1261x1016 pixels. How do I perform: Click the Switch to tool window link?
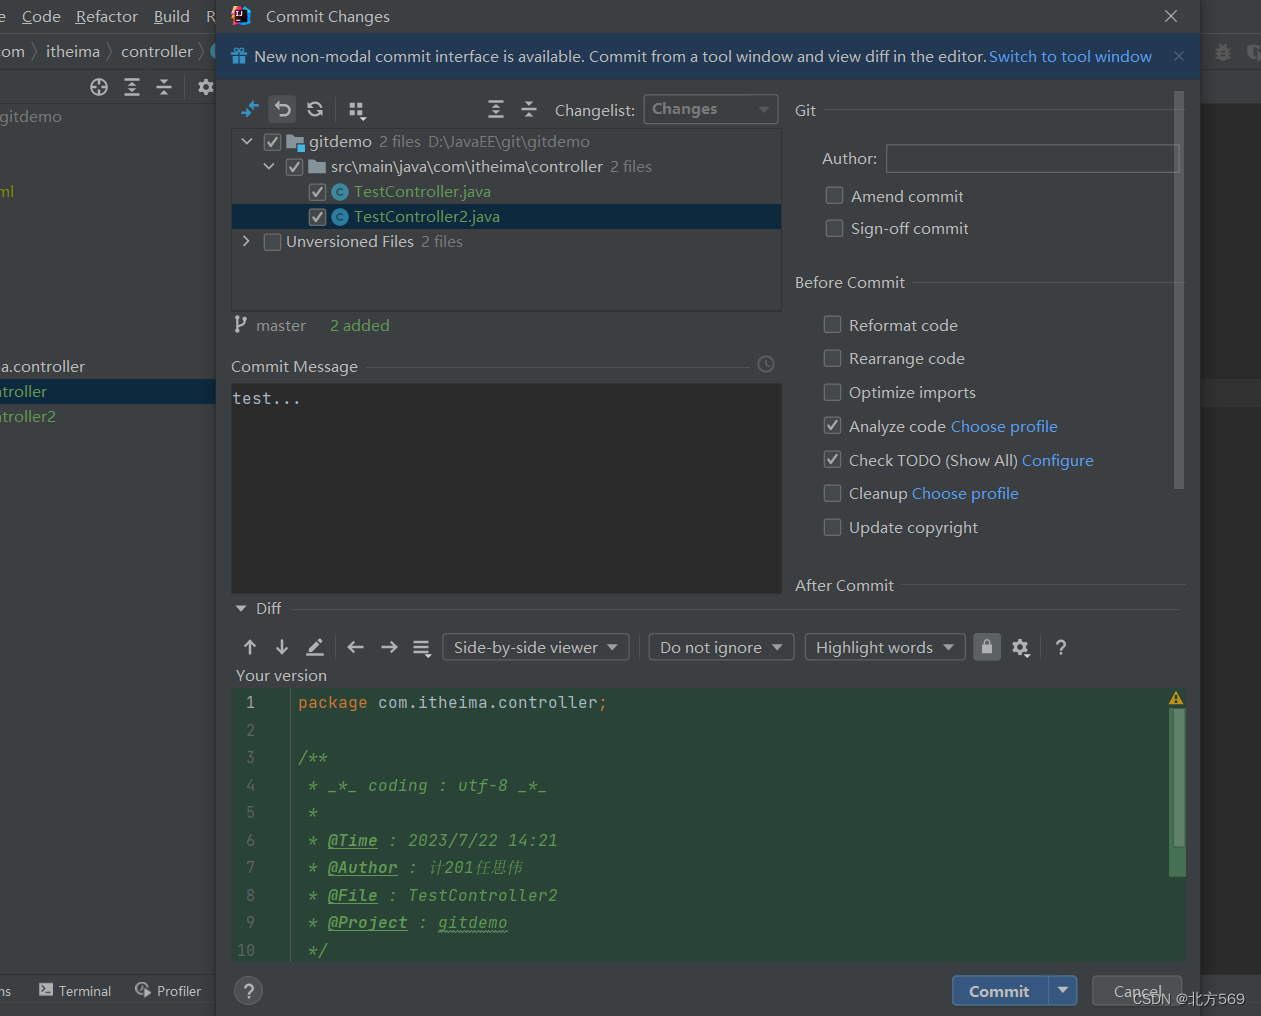(1070, 56)
